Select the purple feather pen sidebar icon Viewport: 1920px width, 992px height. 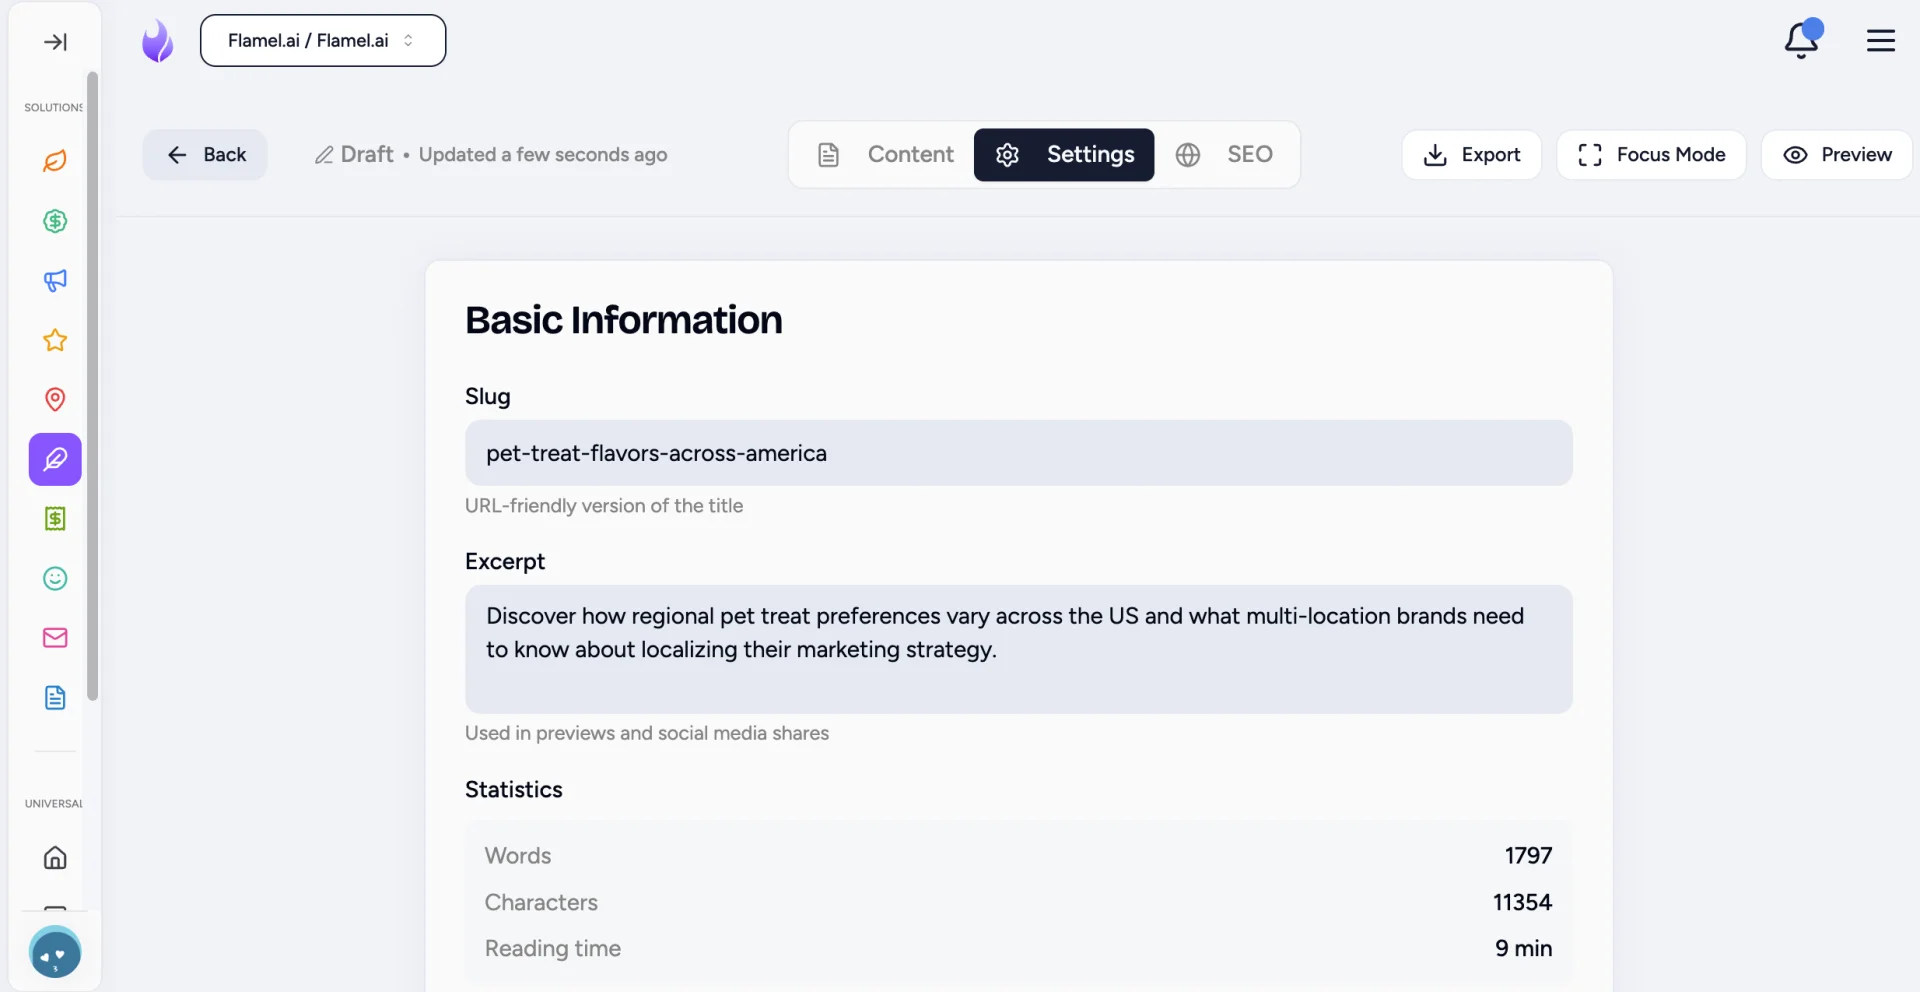tap(55, 459)
